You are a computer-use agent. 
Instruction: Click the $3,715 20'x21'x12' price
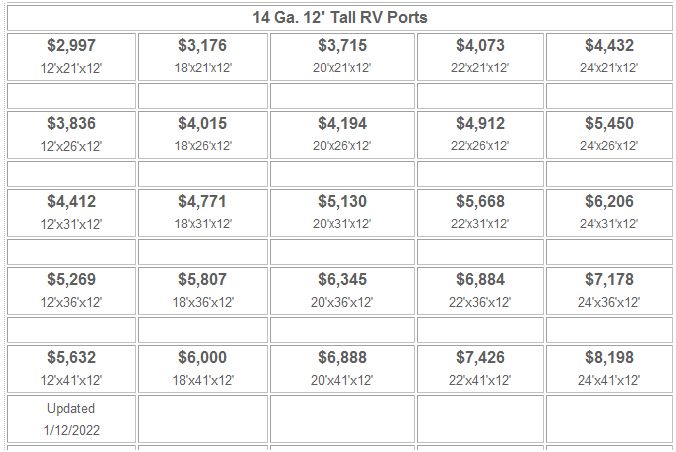[x=342, y=45]
